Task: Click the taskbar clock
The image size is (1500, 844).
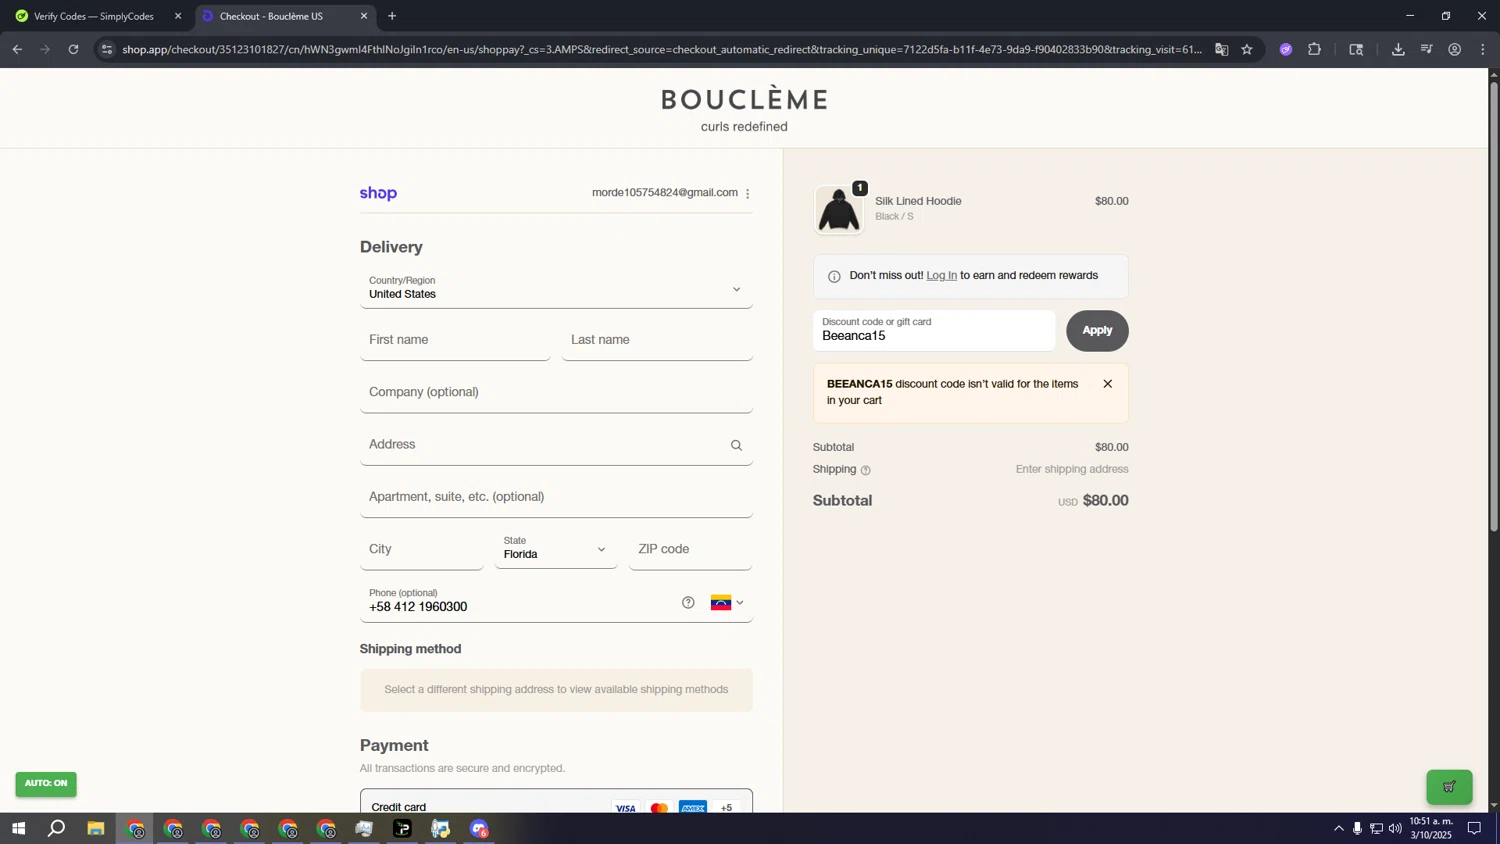Action: [x=1430, y=828]
